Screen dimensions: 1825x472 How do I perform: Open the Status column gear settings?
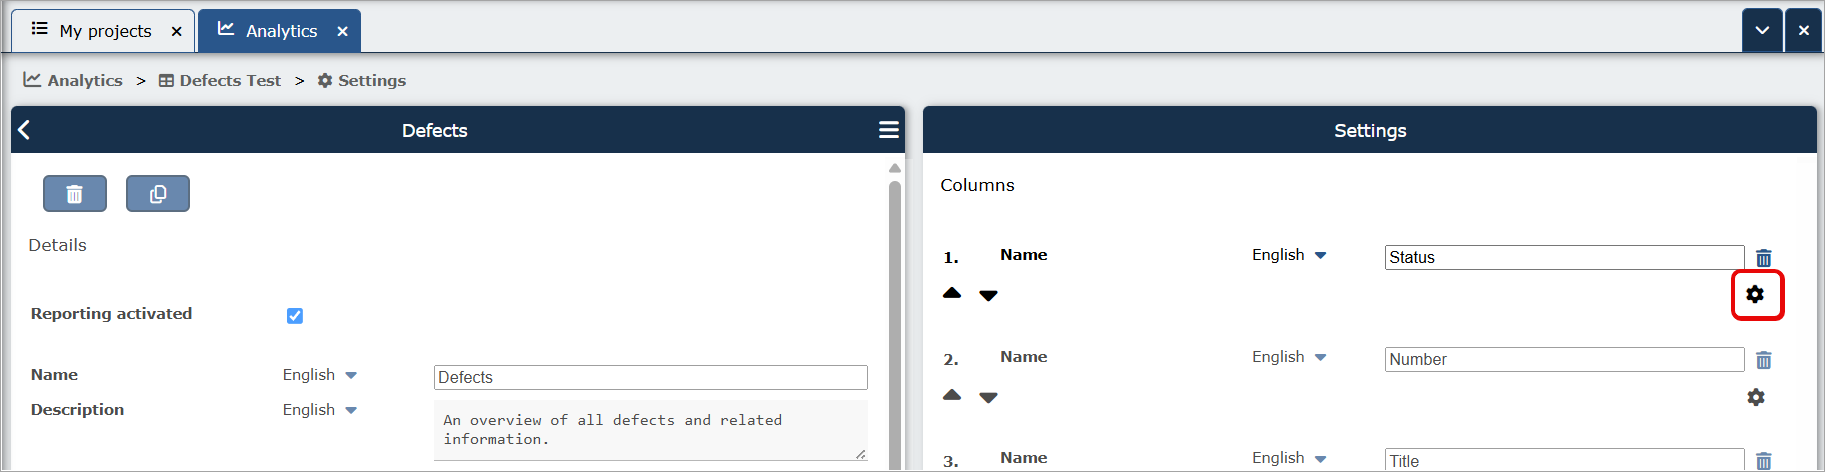pyautogui.click(x=1755, y=294)
